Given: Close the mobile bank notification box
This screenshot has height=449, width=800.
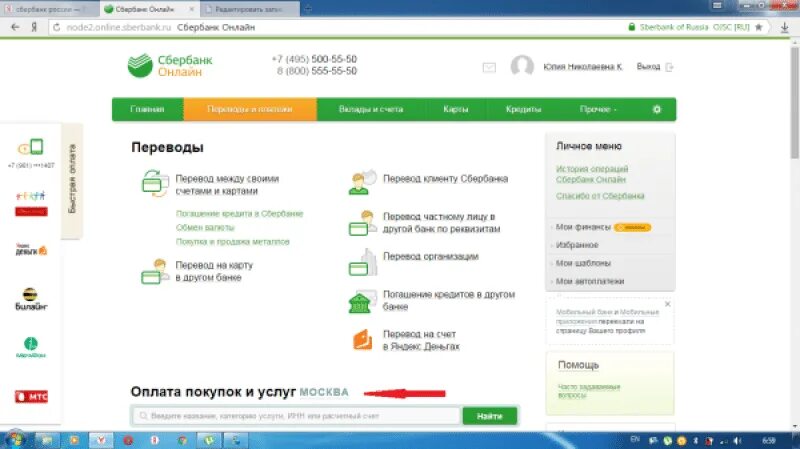Looking at the screenshot, I should [x=667, y=304].
